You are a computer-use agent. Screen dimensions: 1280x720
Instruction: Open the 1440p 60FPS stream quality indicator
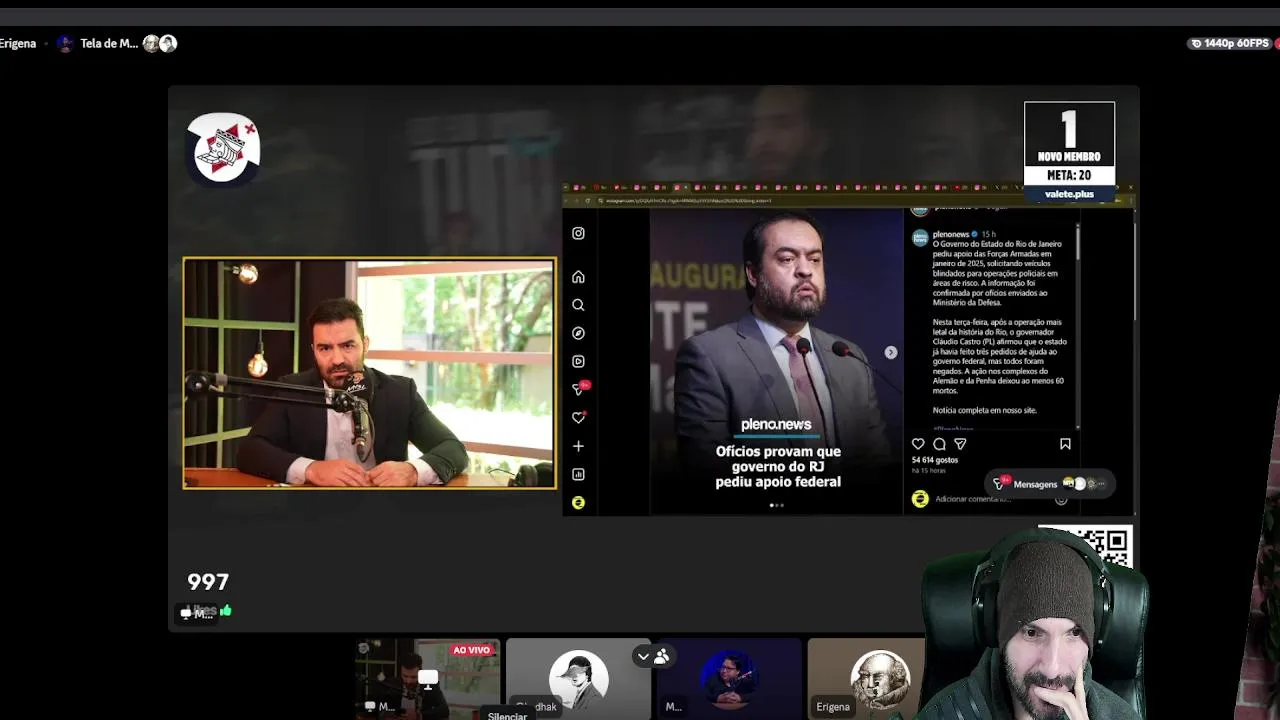[1229, 43]
